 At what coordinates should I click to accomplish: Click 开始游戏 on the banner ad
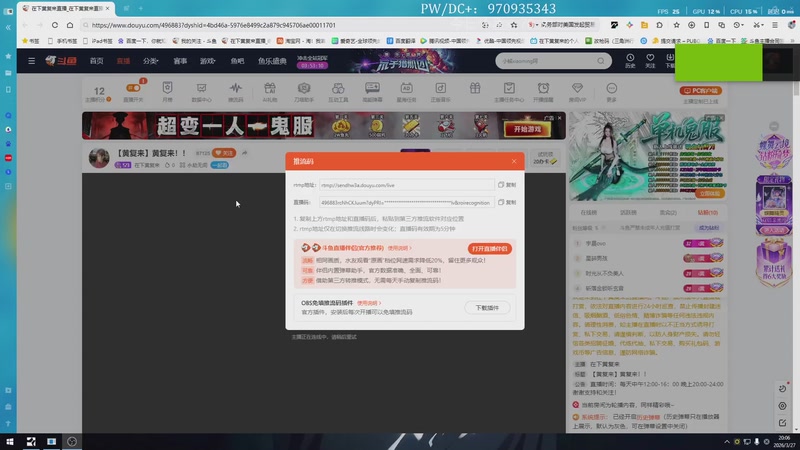[x=527, y=129]
